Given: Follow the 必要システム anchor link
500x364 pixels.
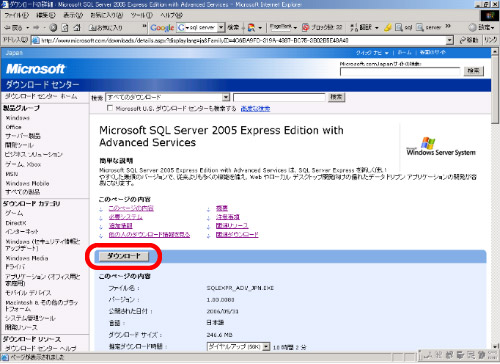Looking at the screenshot, I should tap(125, 217).
